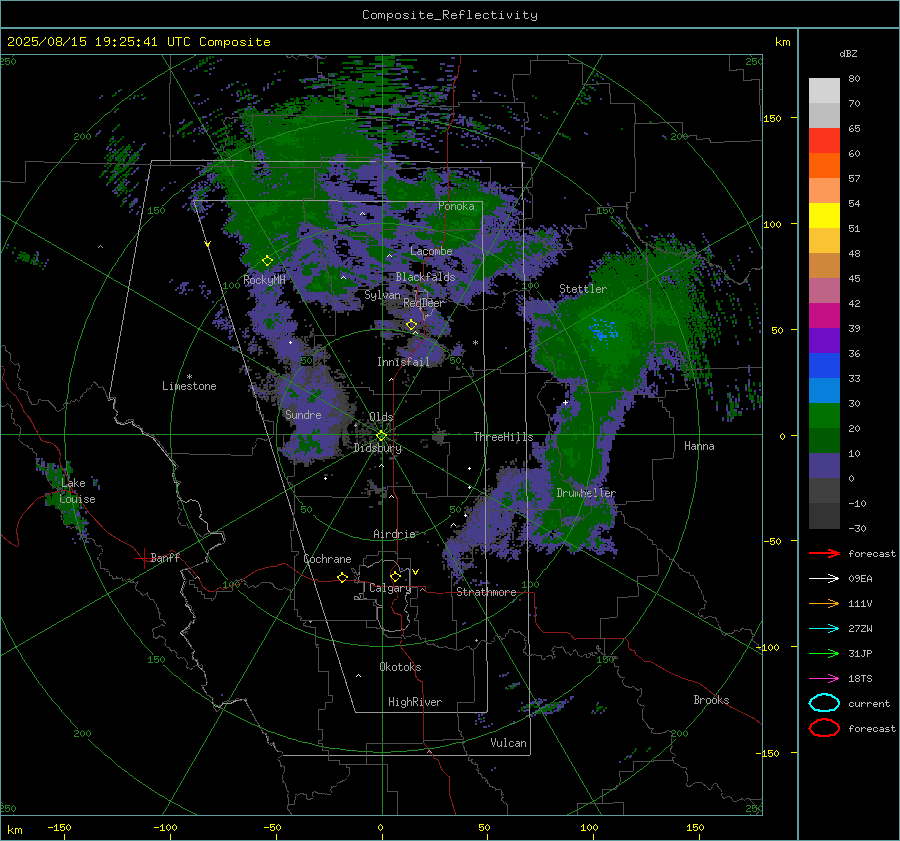
Task: Click the Stettler city label
Action: tap(583, 289)
